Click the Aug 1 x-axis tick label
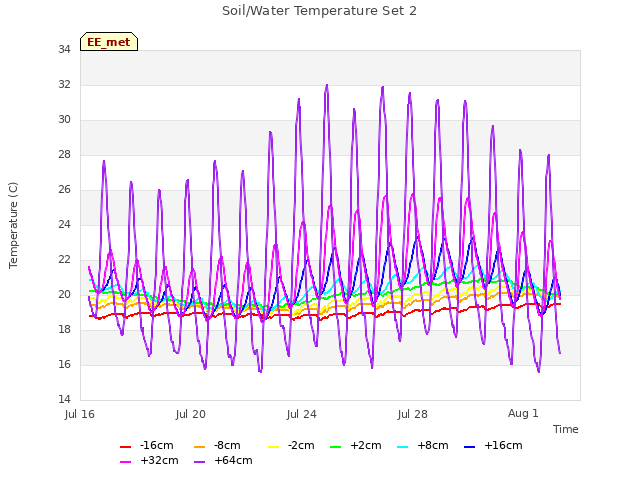 pyautogui.click(x=523, y=413)
